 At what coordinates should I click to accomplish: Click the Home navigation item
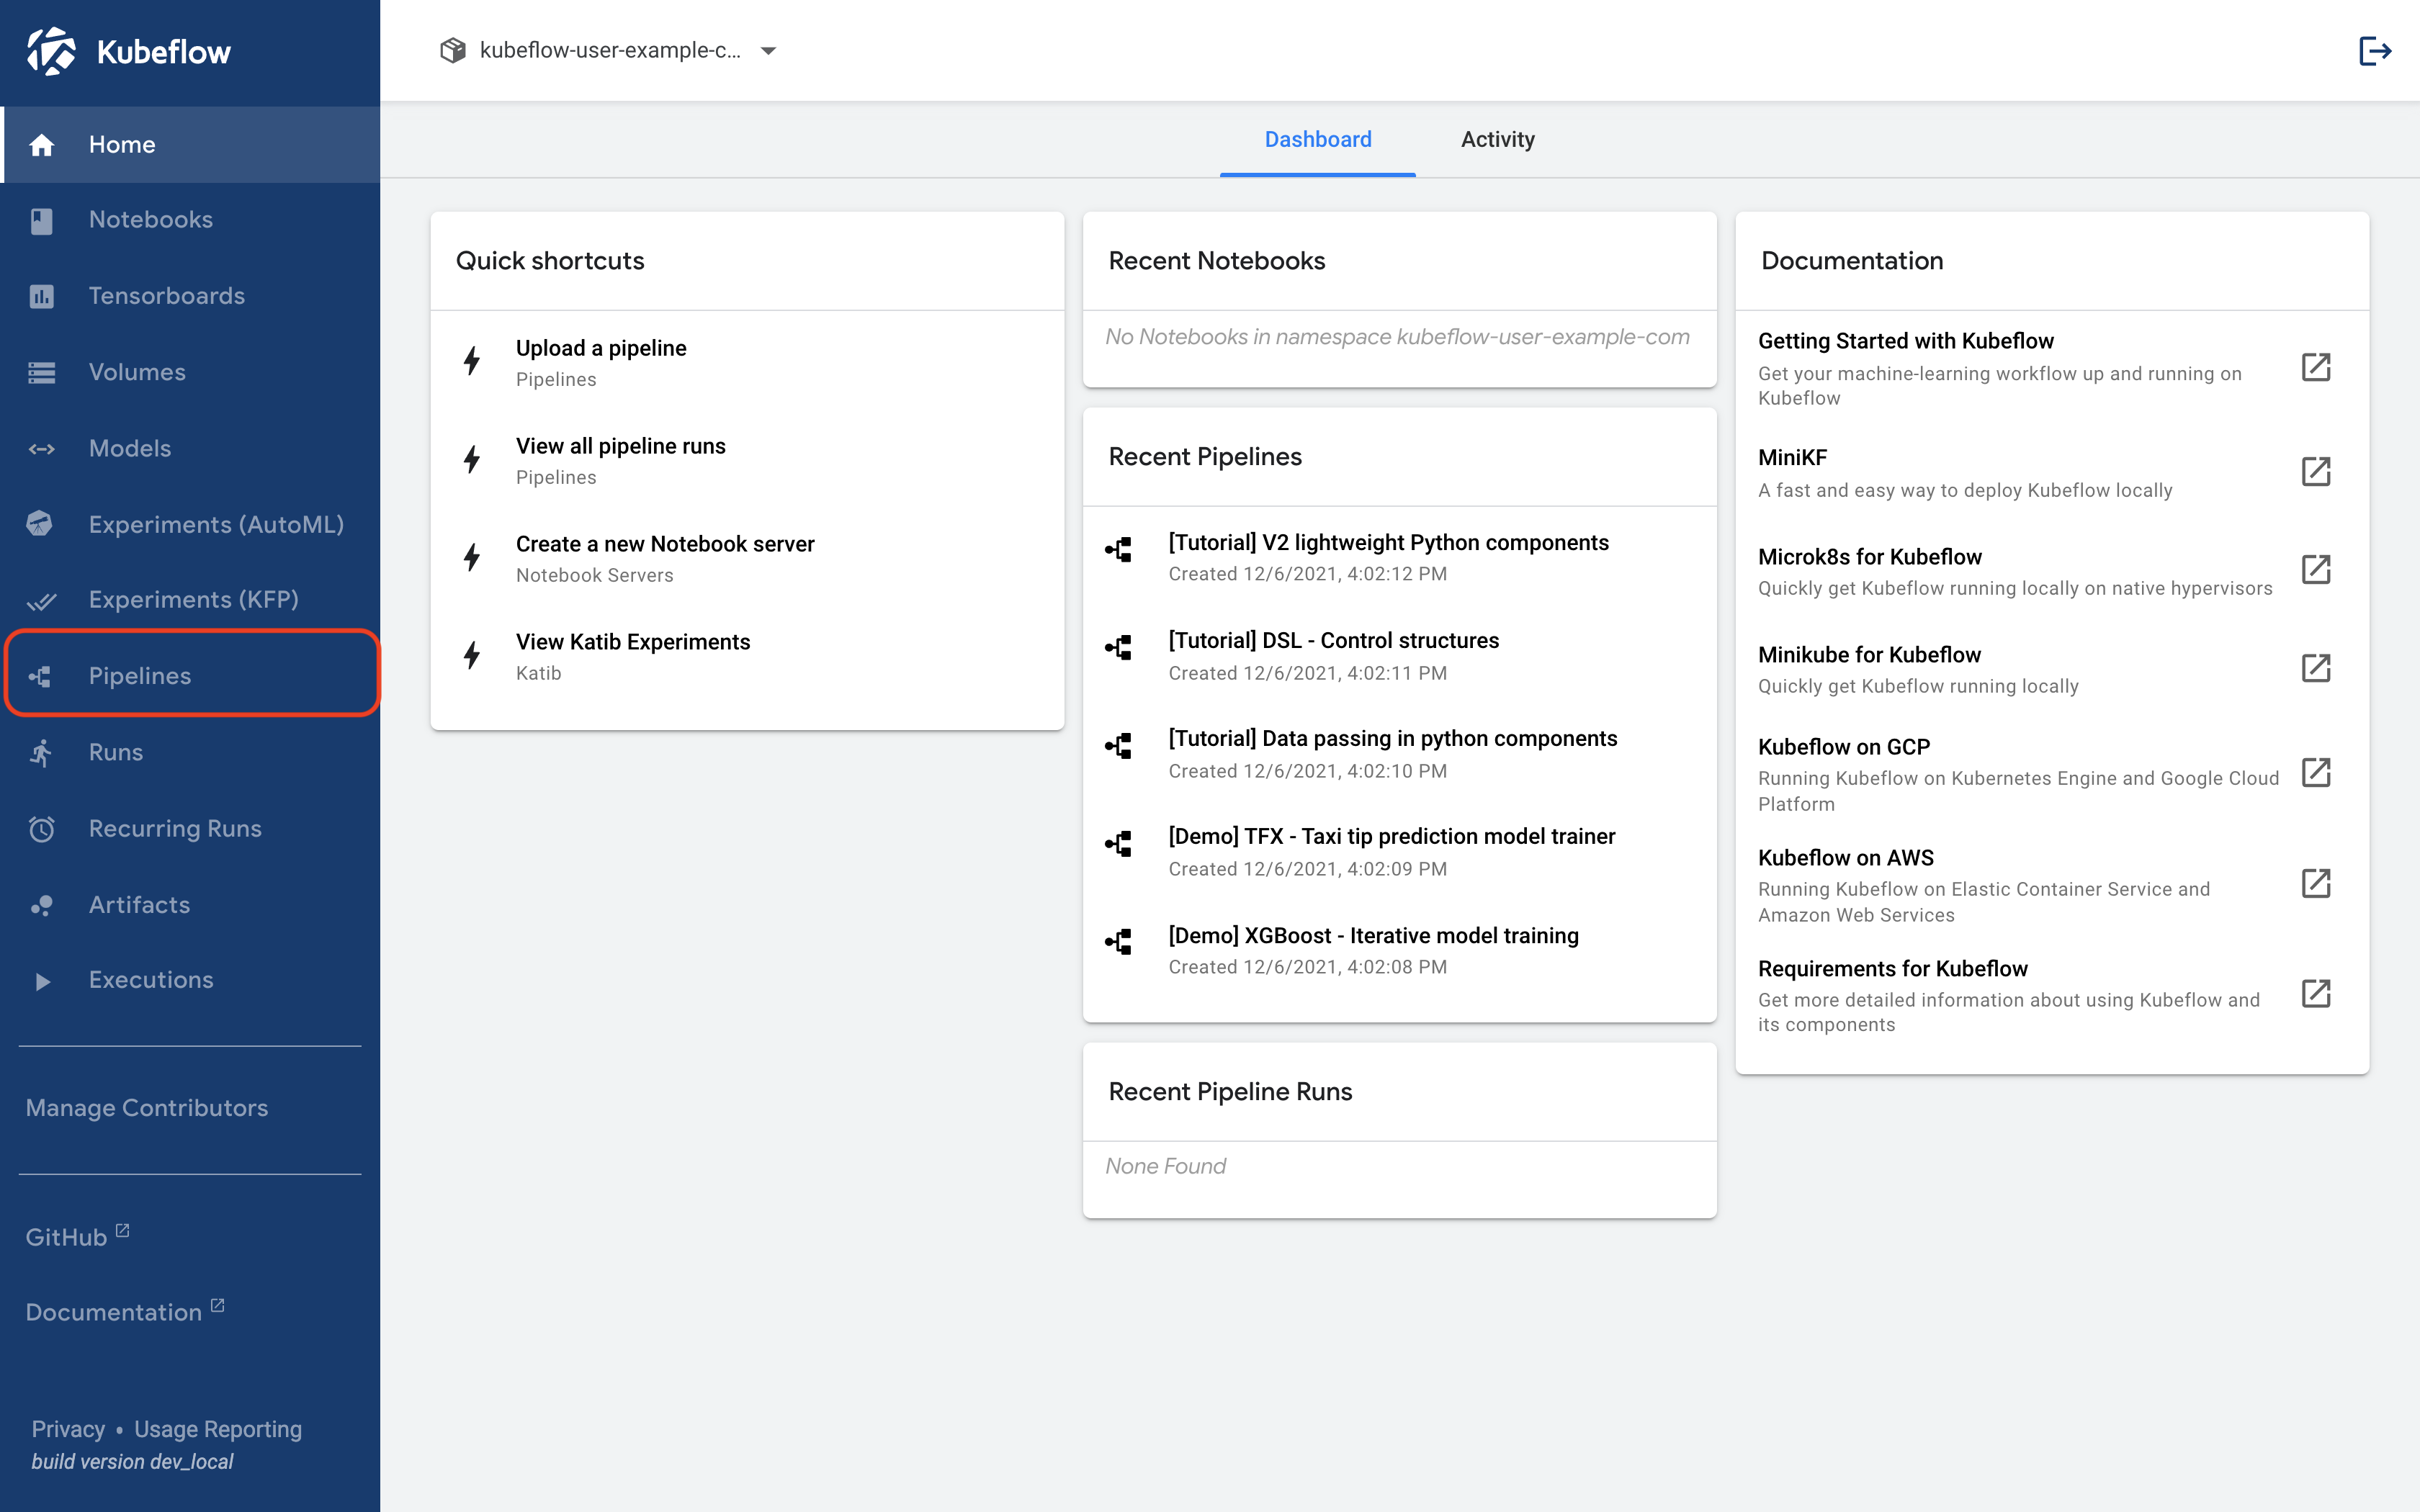click(x=190, y=143)
